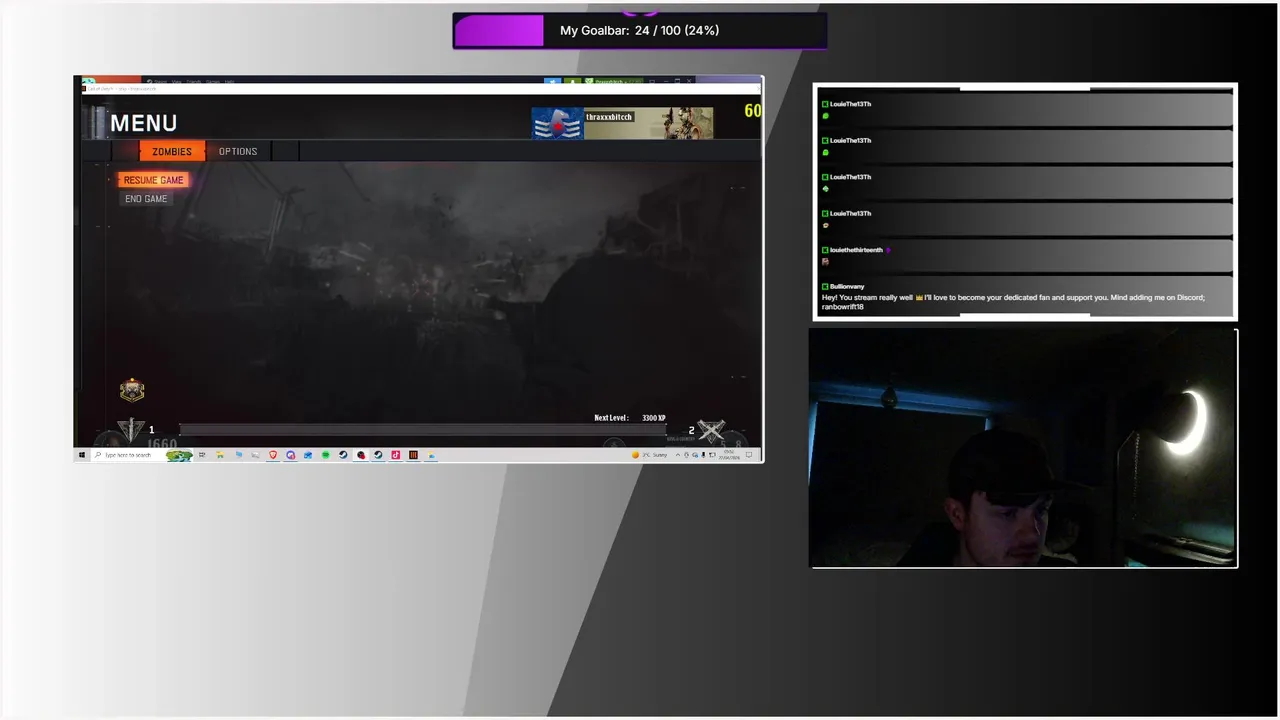This screenshot has width=1280, height=720.
Task: Click the louiethethirteenth username in chat
Action: 856,250
